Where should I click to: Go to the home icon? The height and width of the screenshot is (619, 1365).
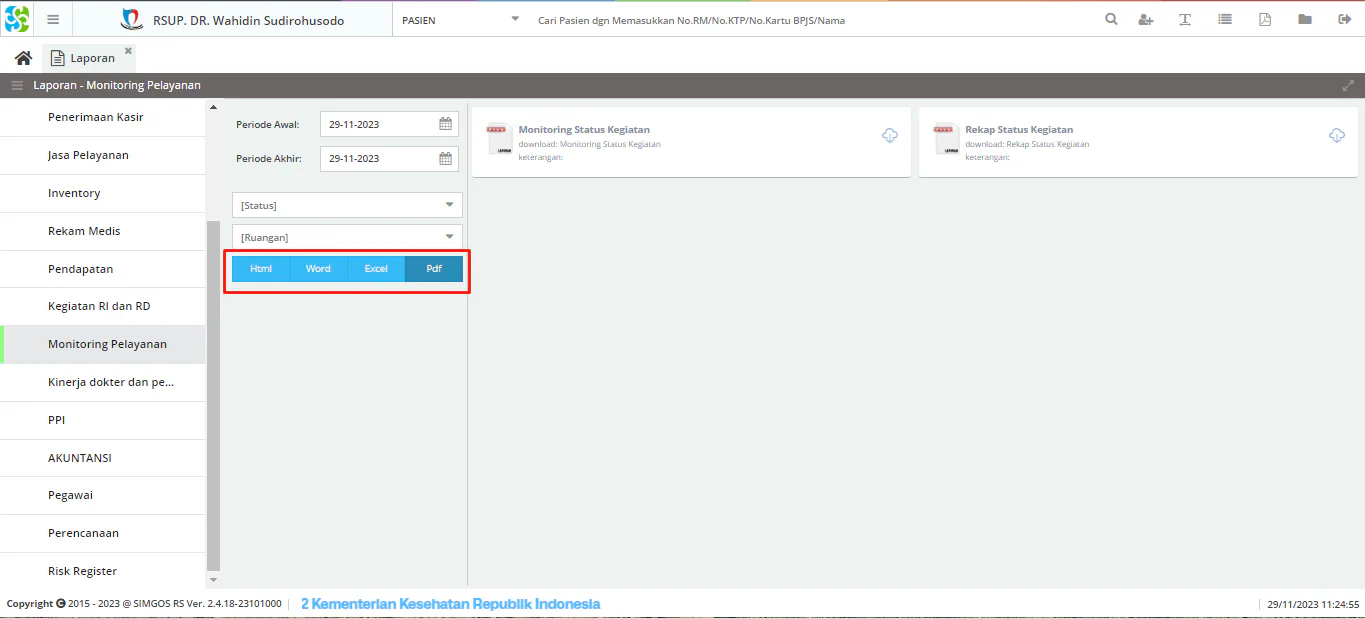pos(23,58)
